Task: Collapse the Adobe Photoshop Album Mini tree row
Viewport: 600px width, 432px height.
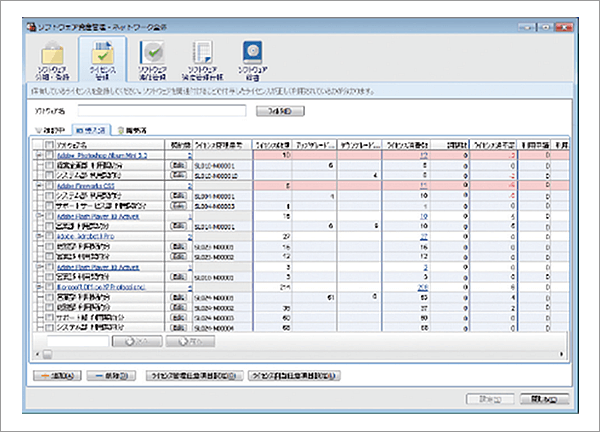Action: click(x=38, y=156)
